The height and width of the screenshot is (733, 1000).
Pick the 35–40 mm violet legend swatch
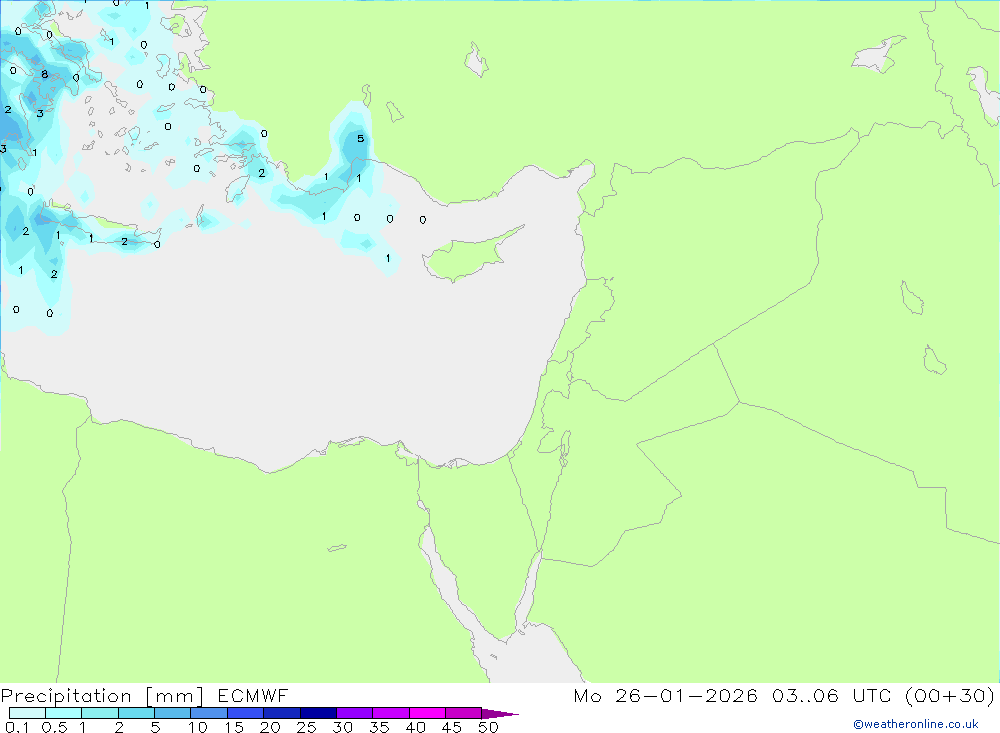coord(391,713)
